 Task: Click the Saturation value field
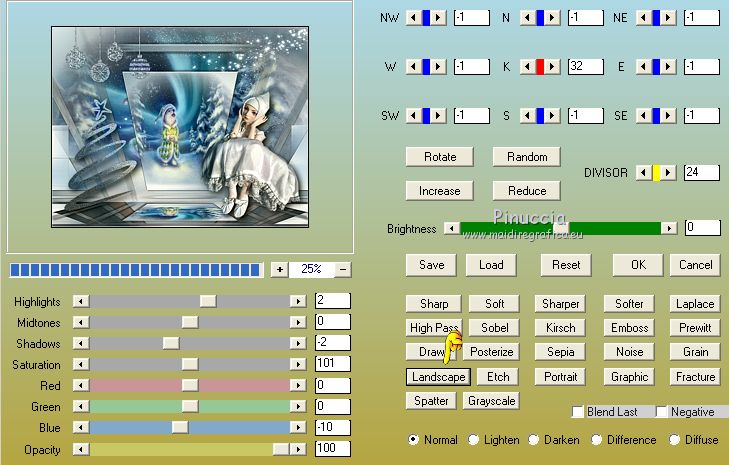pyautogui.click(x=333, y=363)
